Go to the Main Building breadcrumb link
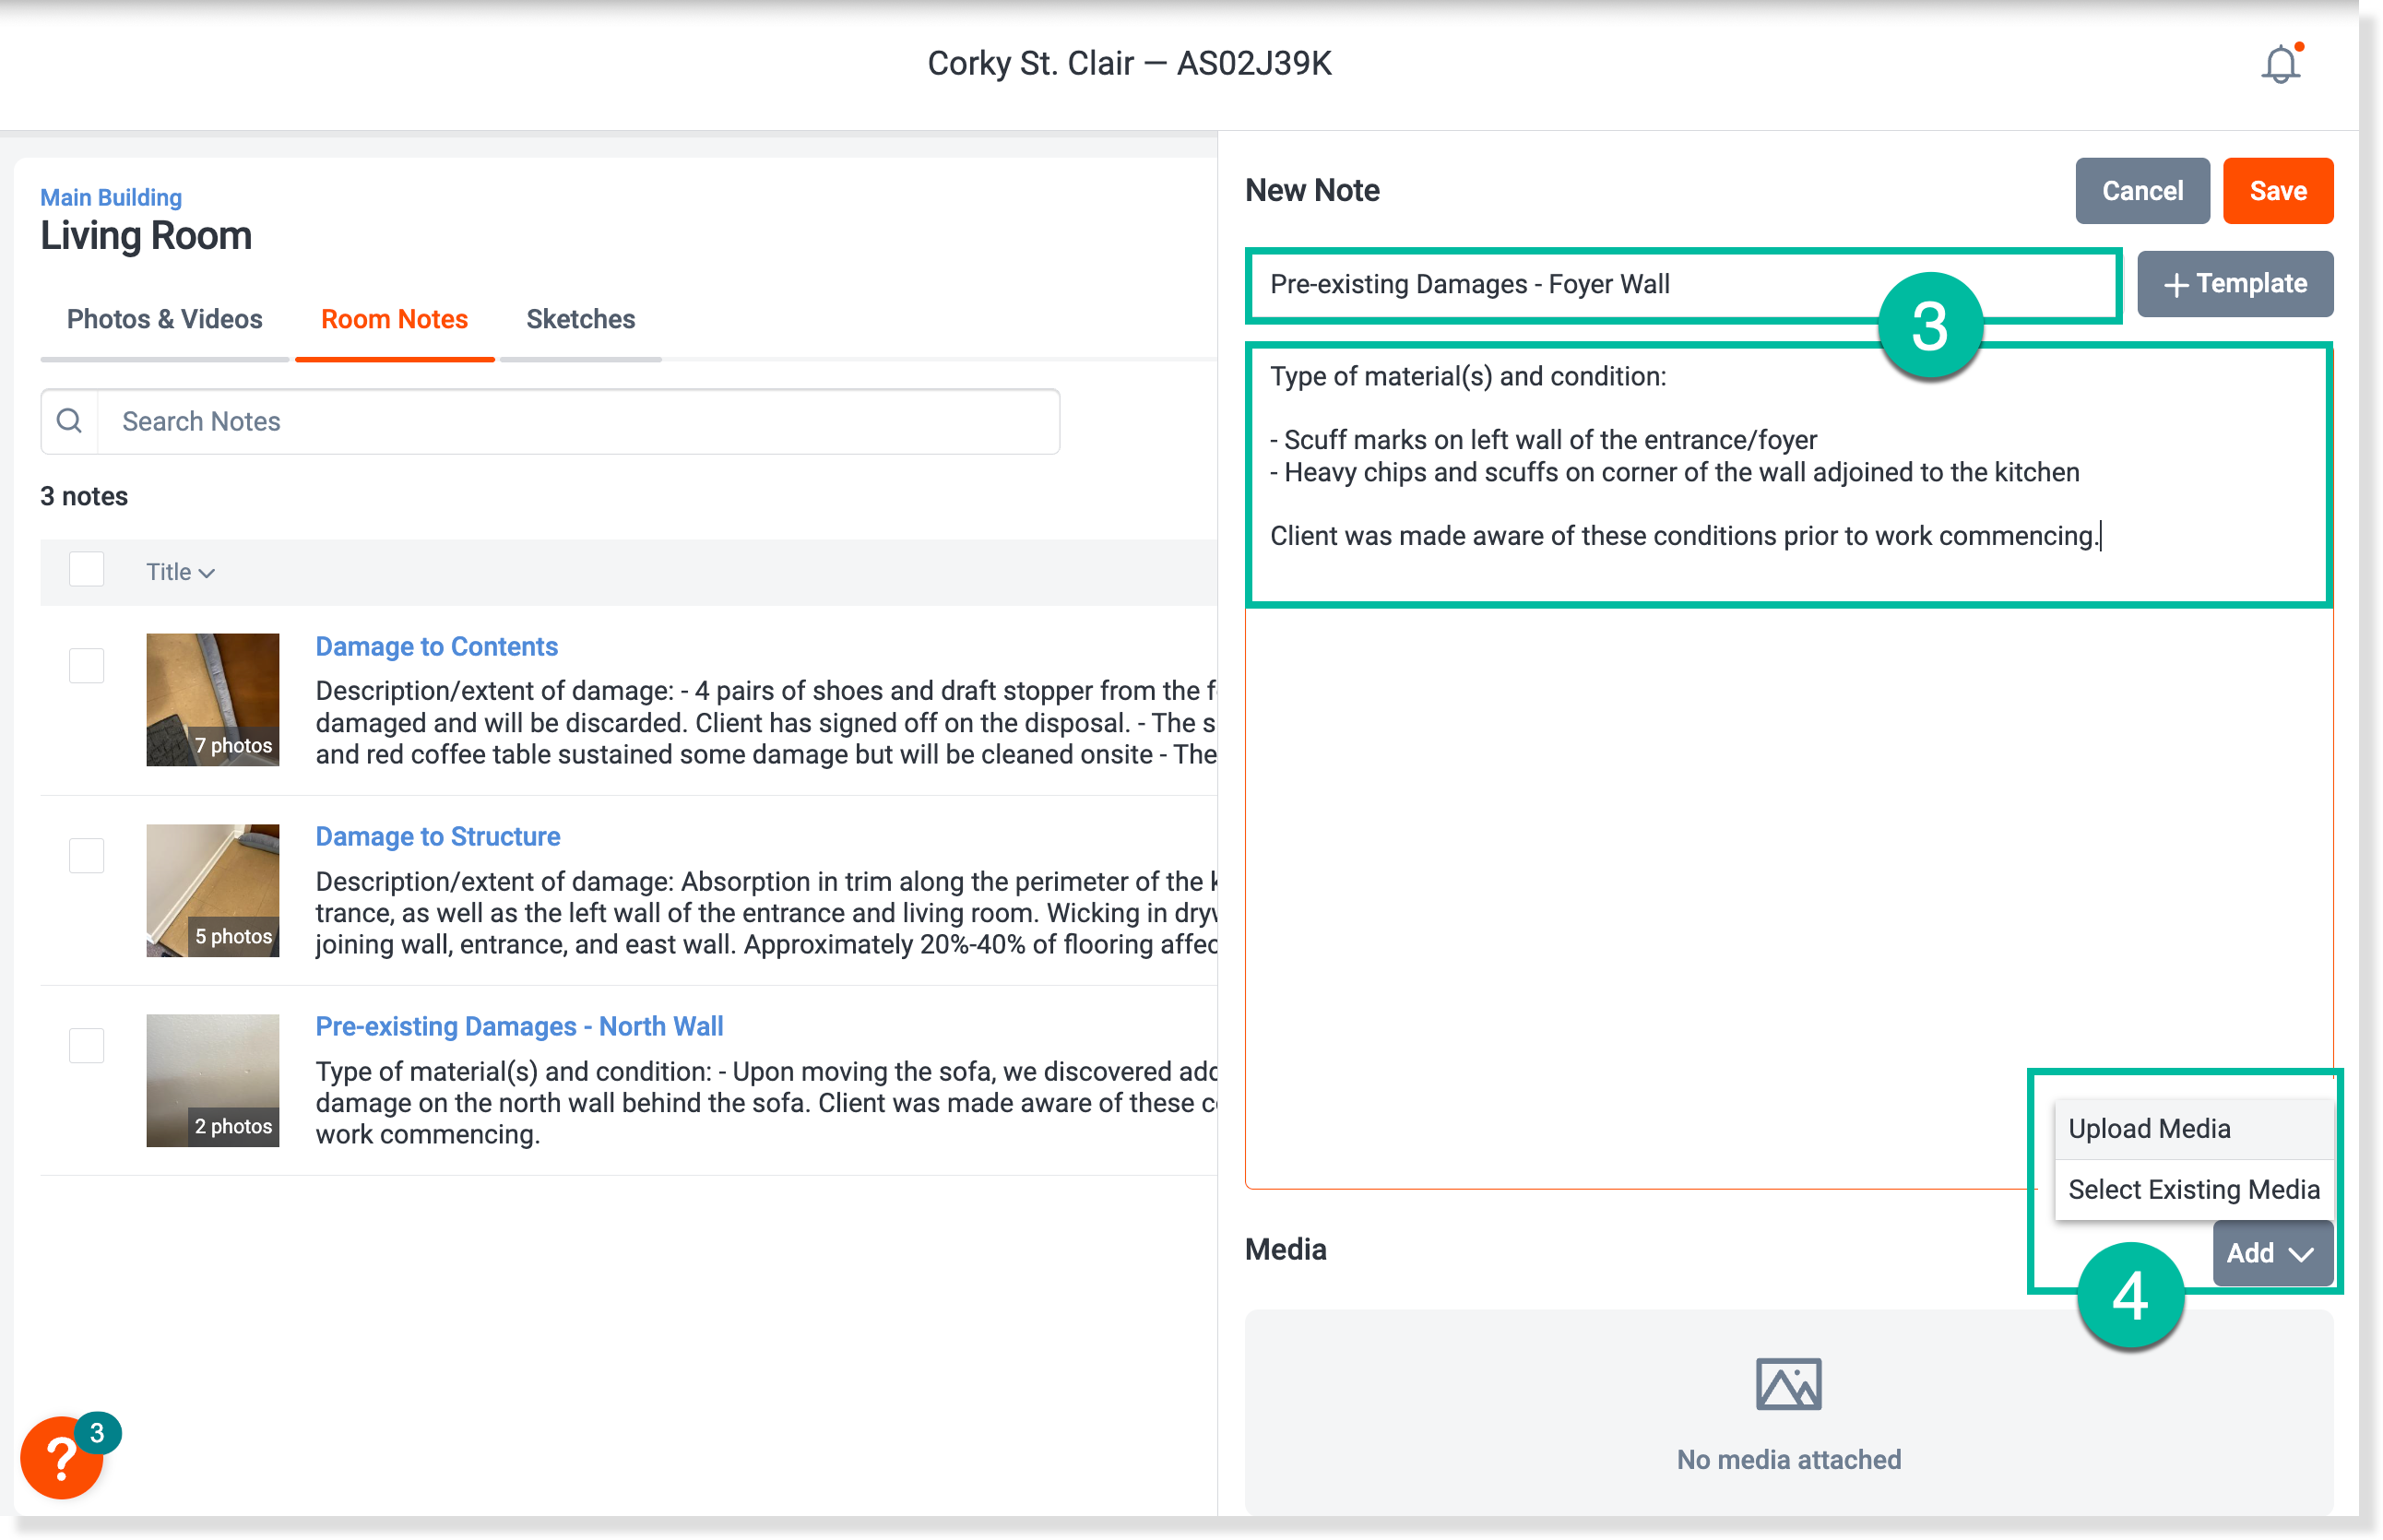The image size is (2383, 1540). click(x=111, y=197)
